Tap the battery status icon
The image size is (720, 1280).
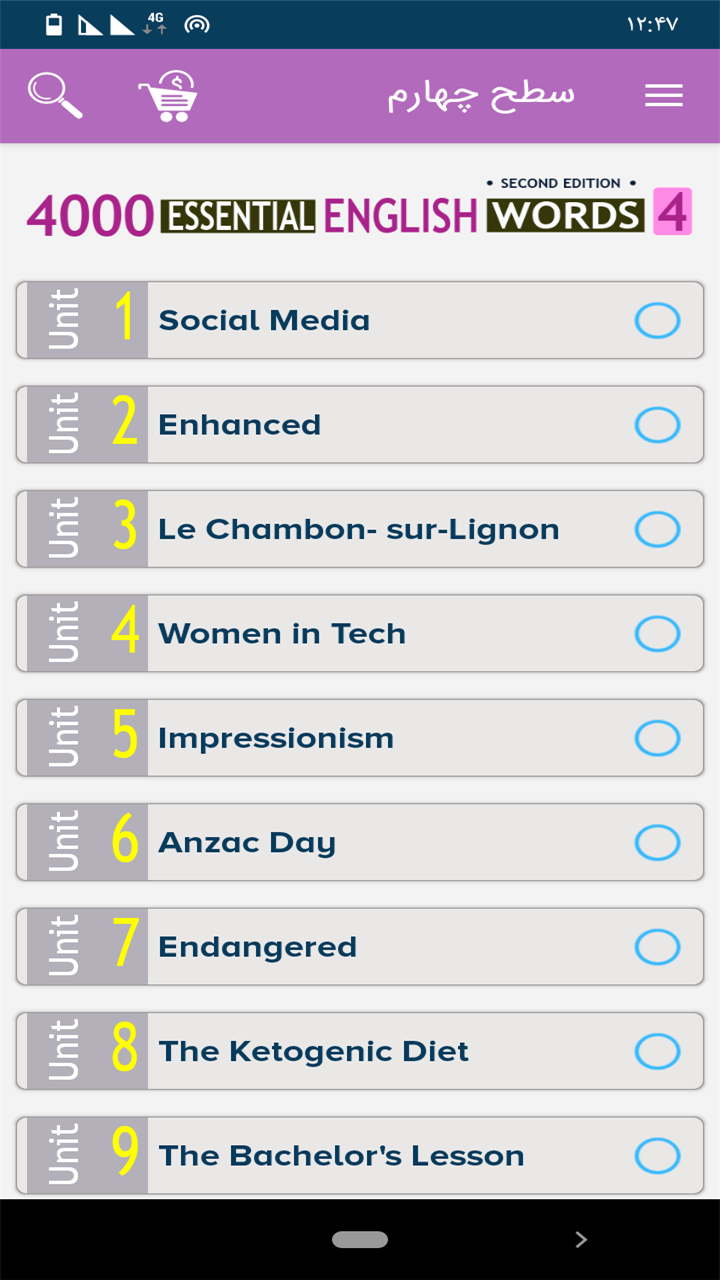click(54, 25)
